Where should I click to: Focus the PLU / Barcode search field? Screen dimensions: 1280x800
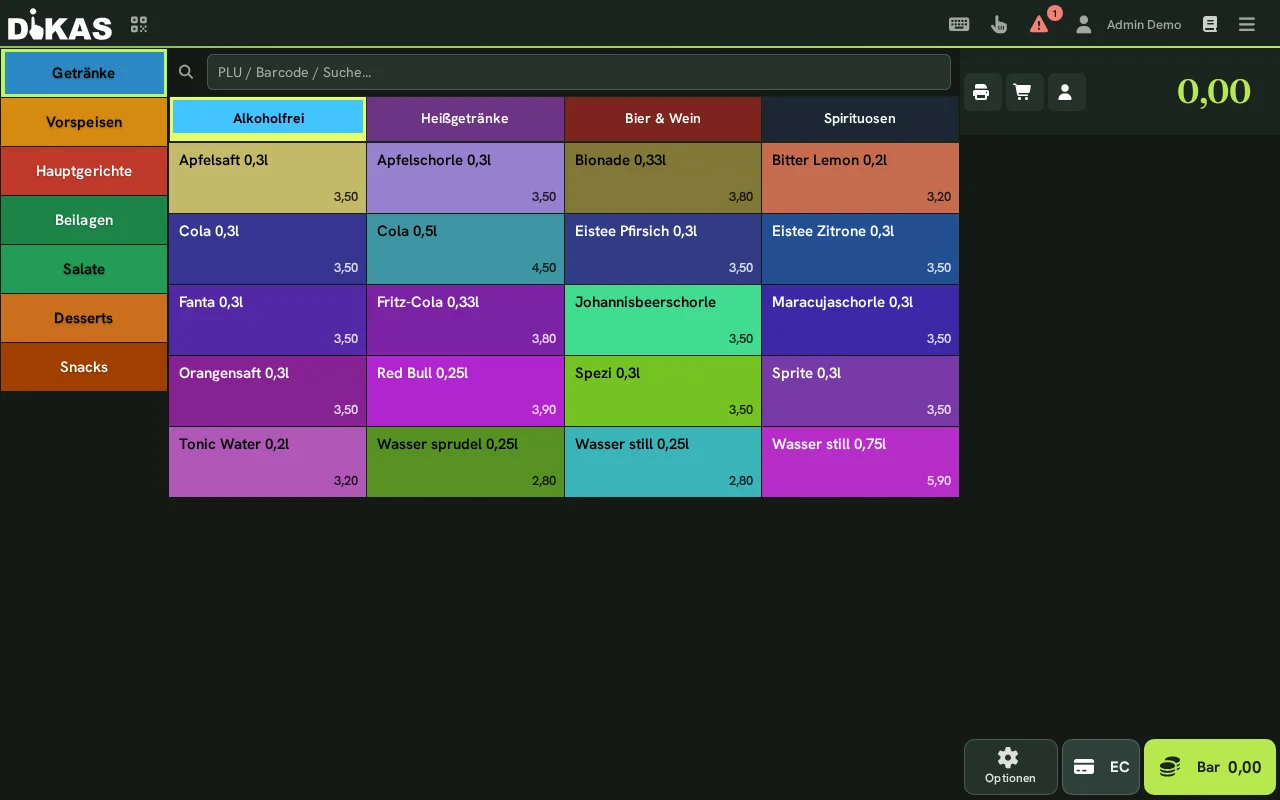[578, 72]
